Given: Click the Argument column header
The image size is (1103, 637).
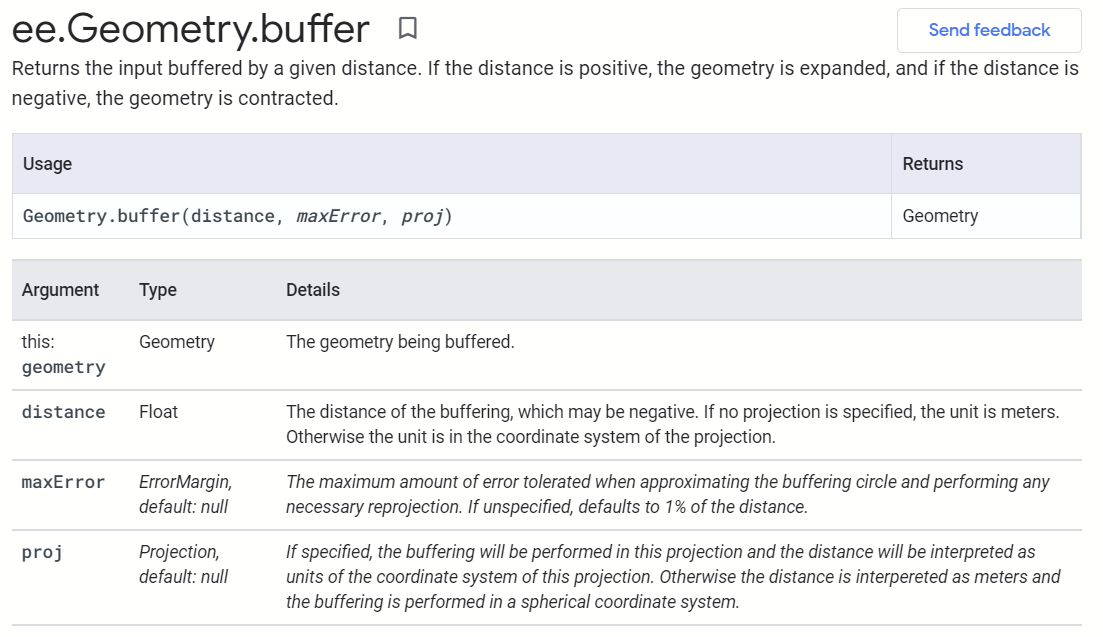Looking at the screenshot, I should (60, 289).
